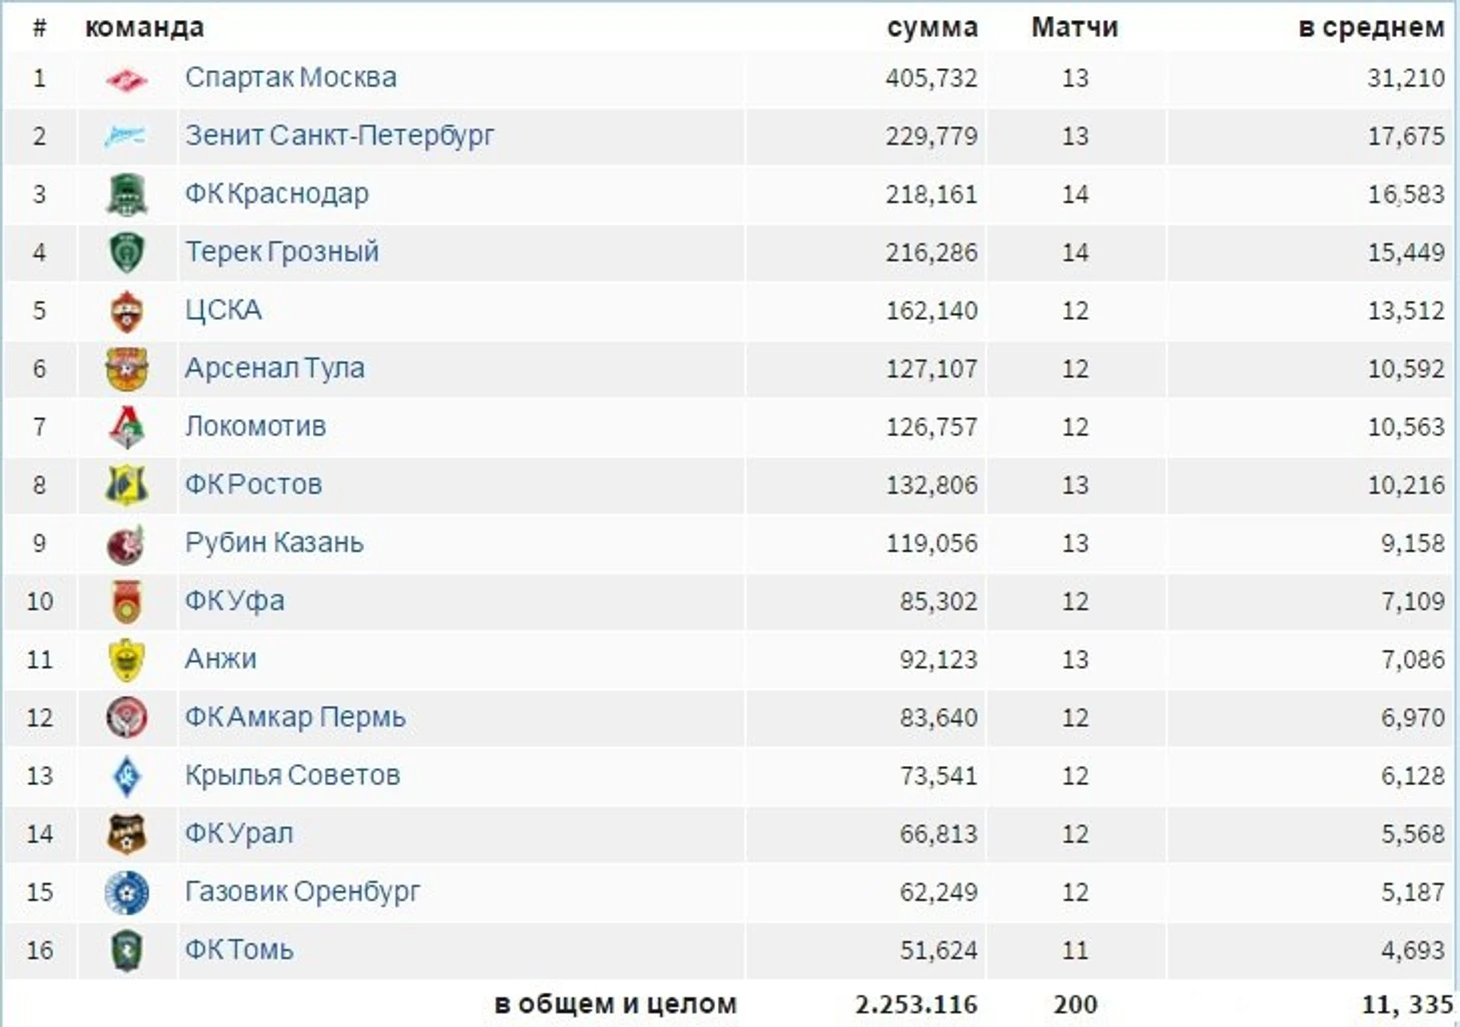Click the CSKA club emblem
The image size is (1460, 1027).
click(x=127, y=311)
